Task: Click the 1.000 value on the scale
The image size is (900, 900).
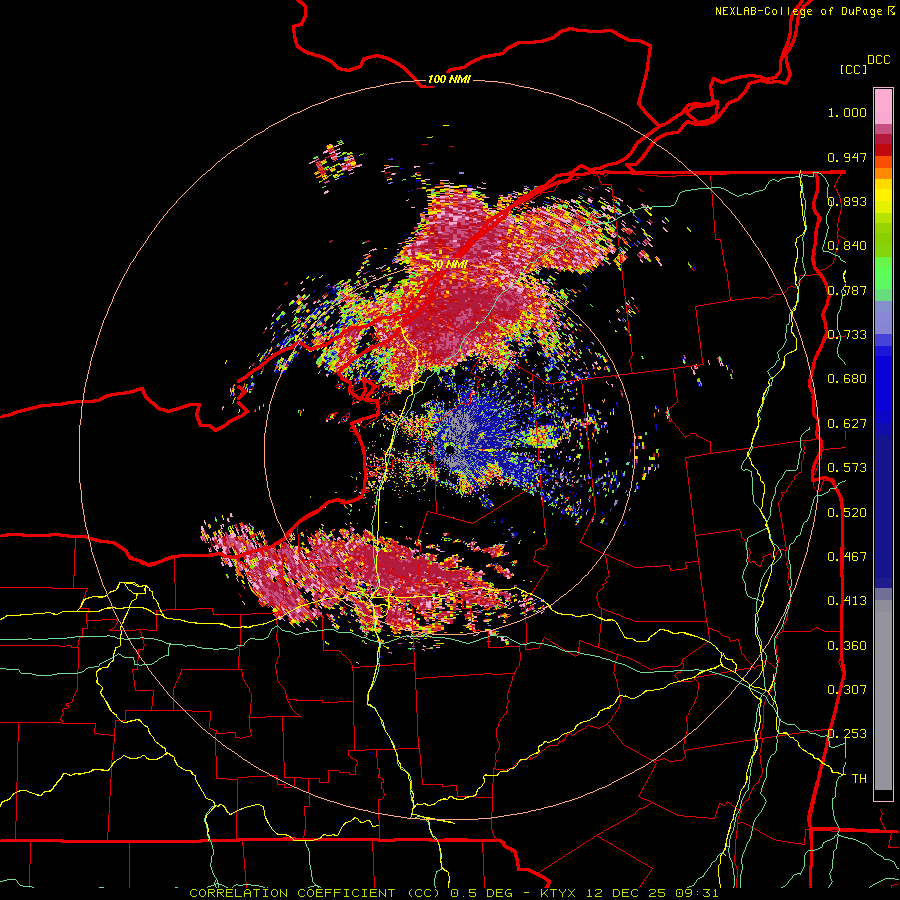Action: click(847, 112)
